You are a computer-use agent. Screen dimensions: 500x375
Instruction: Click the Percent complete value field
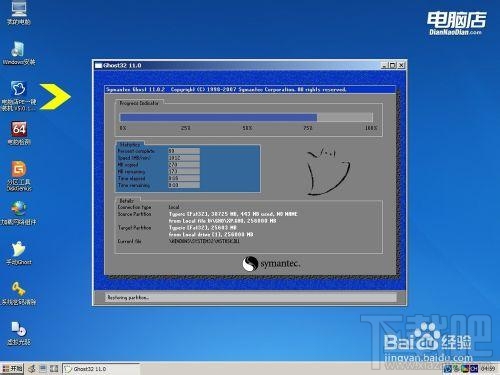click(x=184, y=151)
